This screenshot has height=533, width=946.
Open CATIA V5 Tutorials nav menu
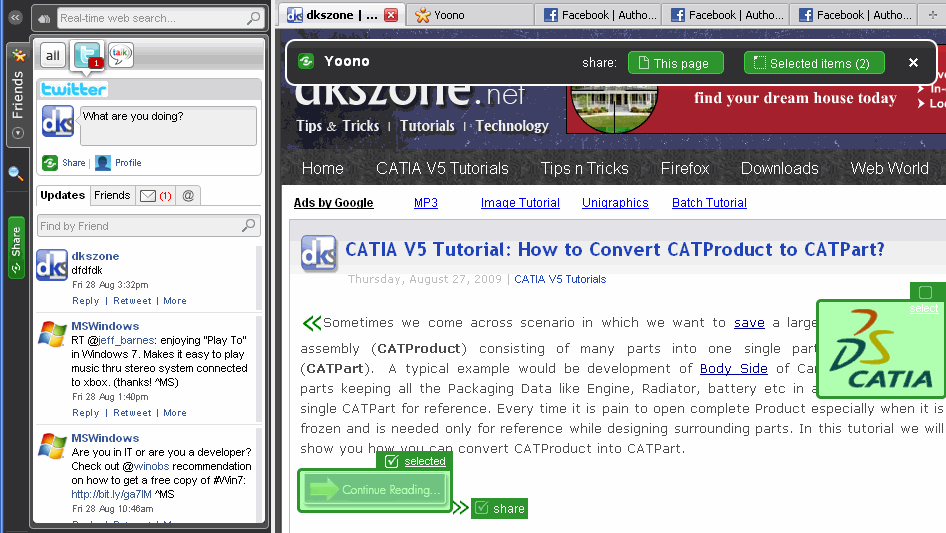coord(442,168)
